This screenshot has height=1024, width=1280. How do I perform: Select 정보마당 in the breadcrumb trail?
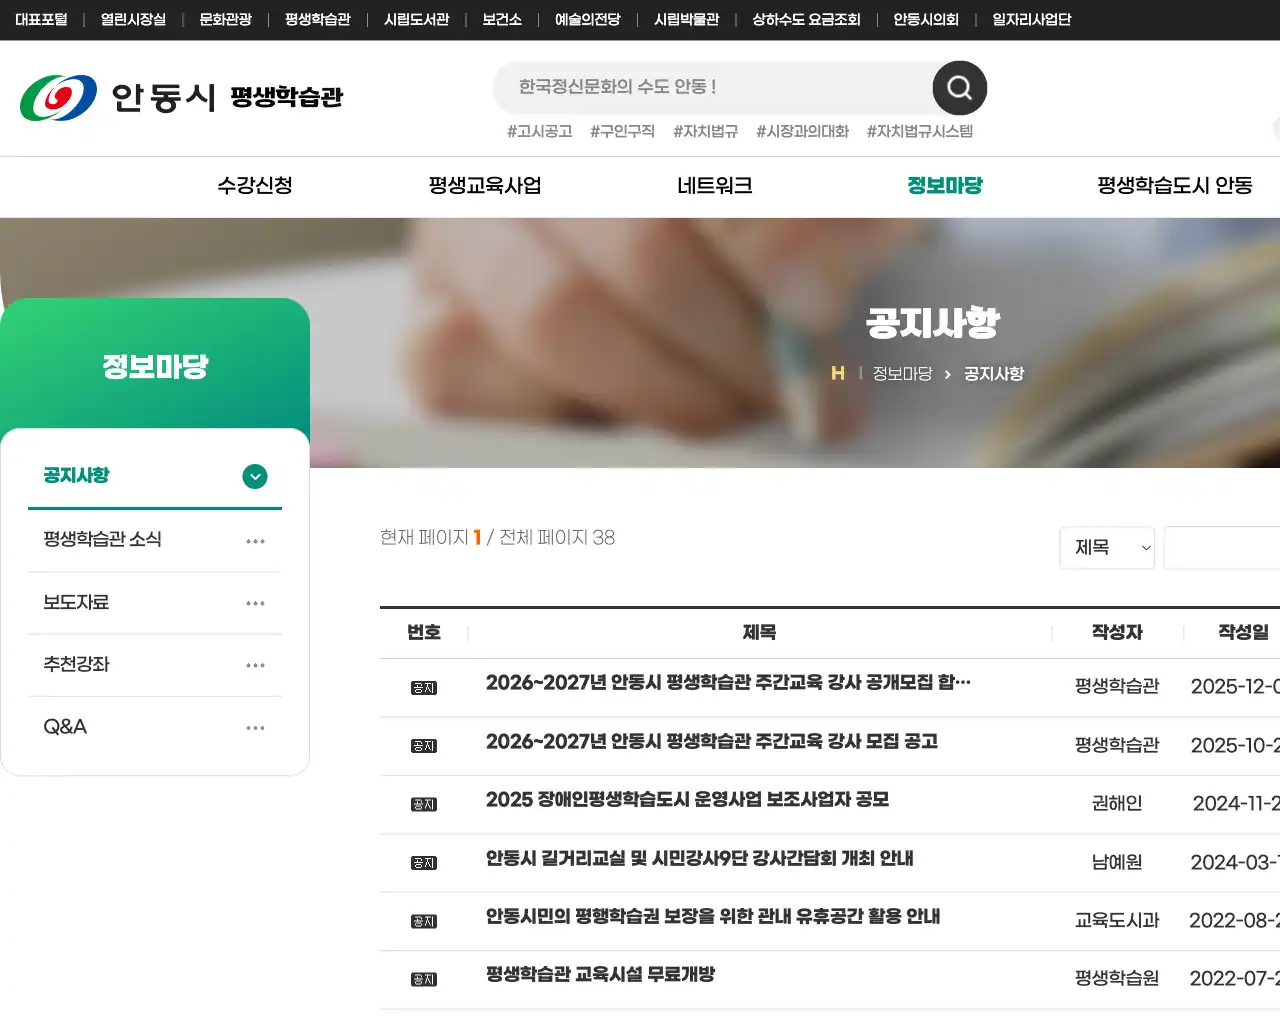[902, 373]
